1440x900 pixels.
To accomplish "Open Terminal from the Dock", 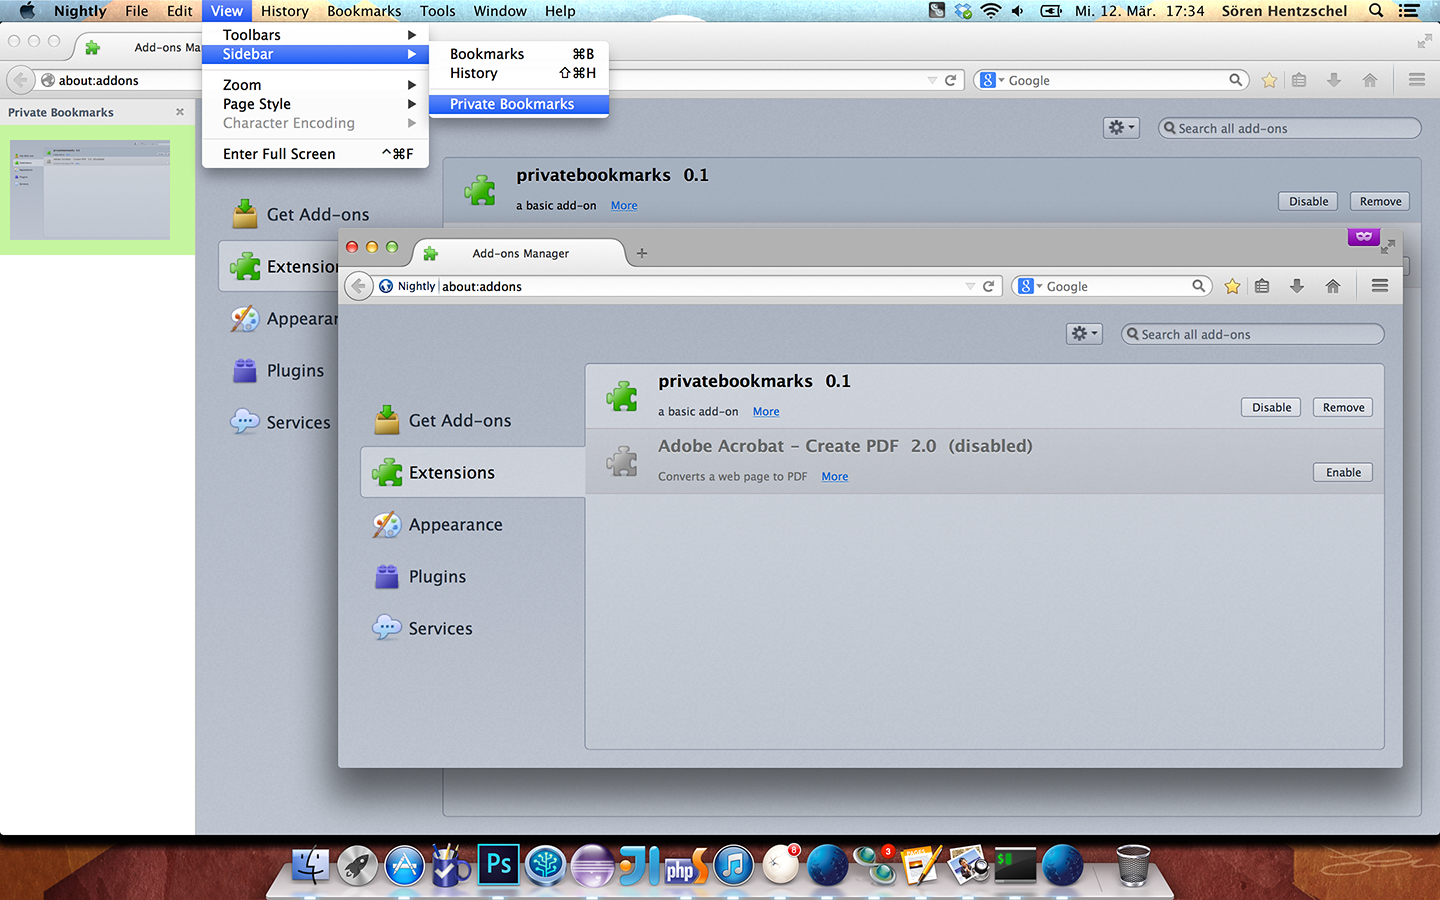I will pyautogui.click(x=1015, y=865).
